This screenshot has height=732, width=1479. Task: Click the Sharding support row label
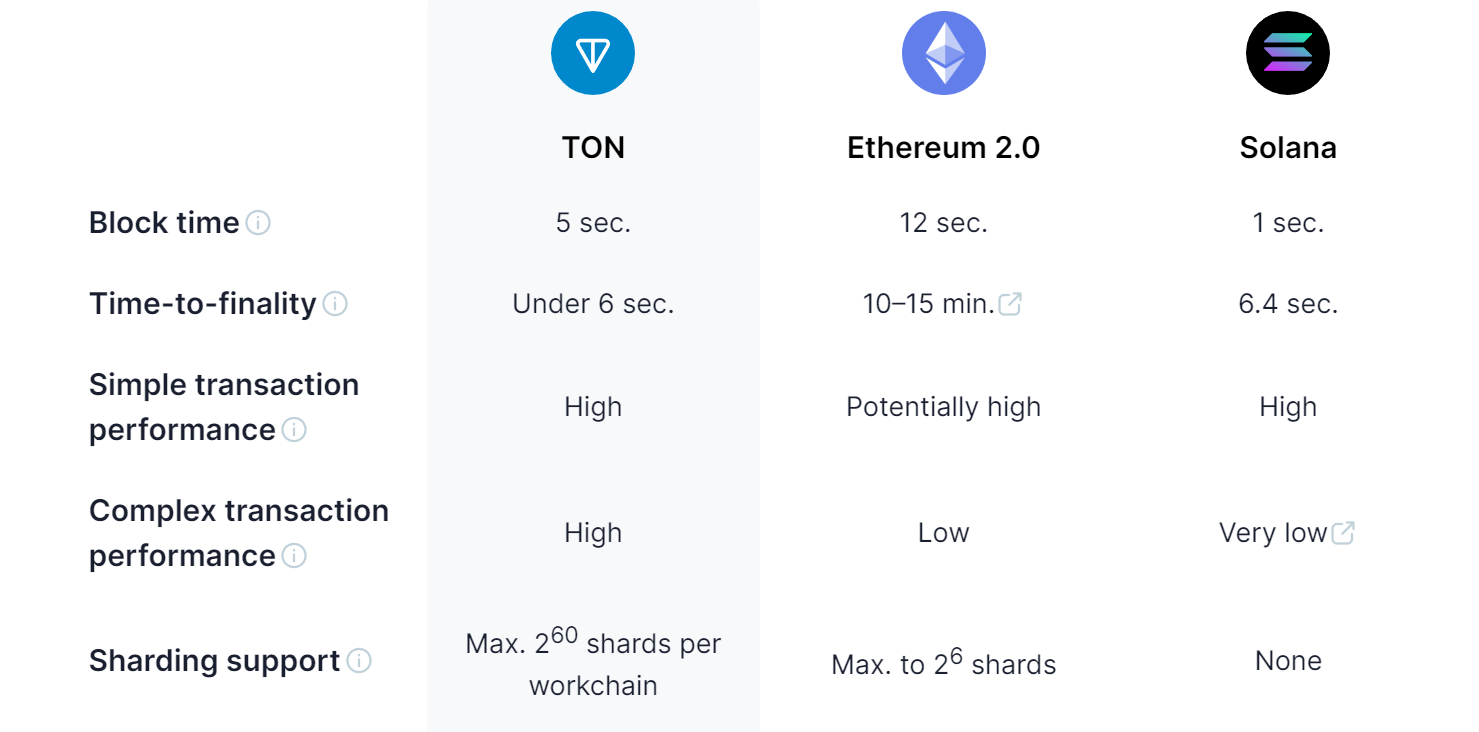point(214,661)
